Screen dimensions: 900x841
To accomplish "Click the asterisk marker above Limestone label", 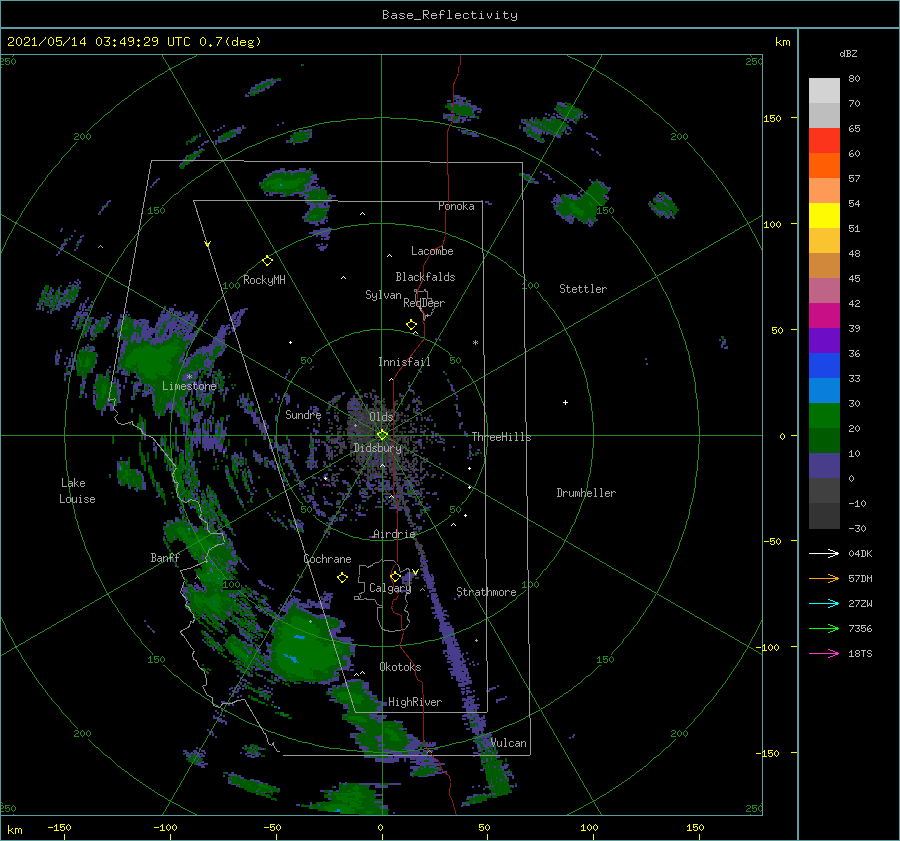I will coord(189,377).
